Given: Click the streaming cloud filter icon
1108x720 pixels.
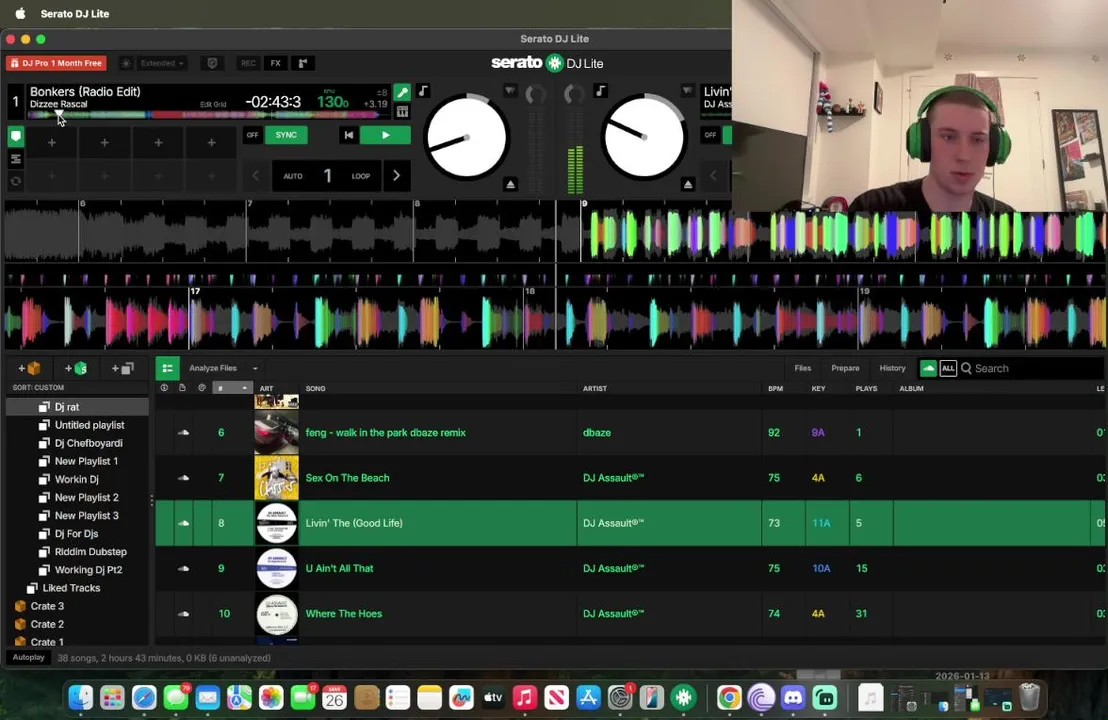Looking at the screenshot, I should pyautogui.click(x=928, y=368).
